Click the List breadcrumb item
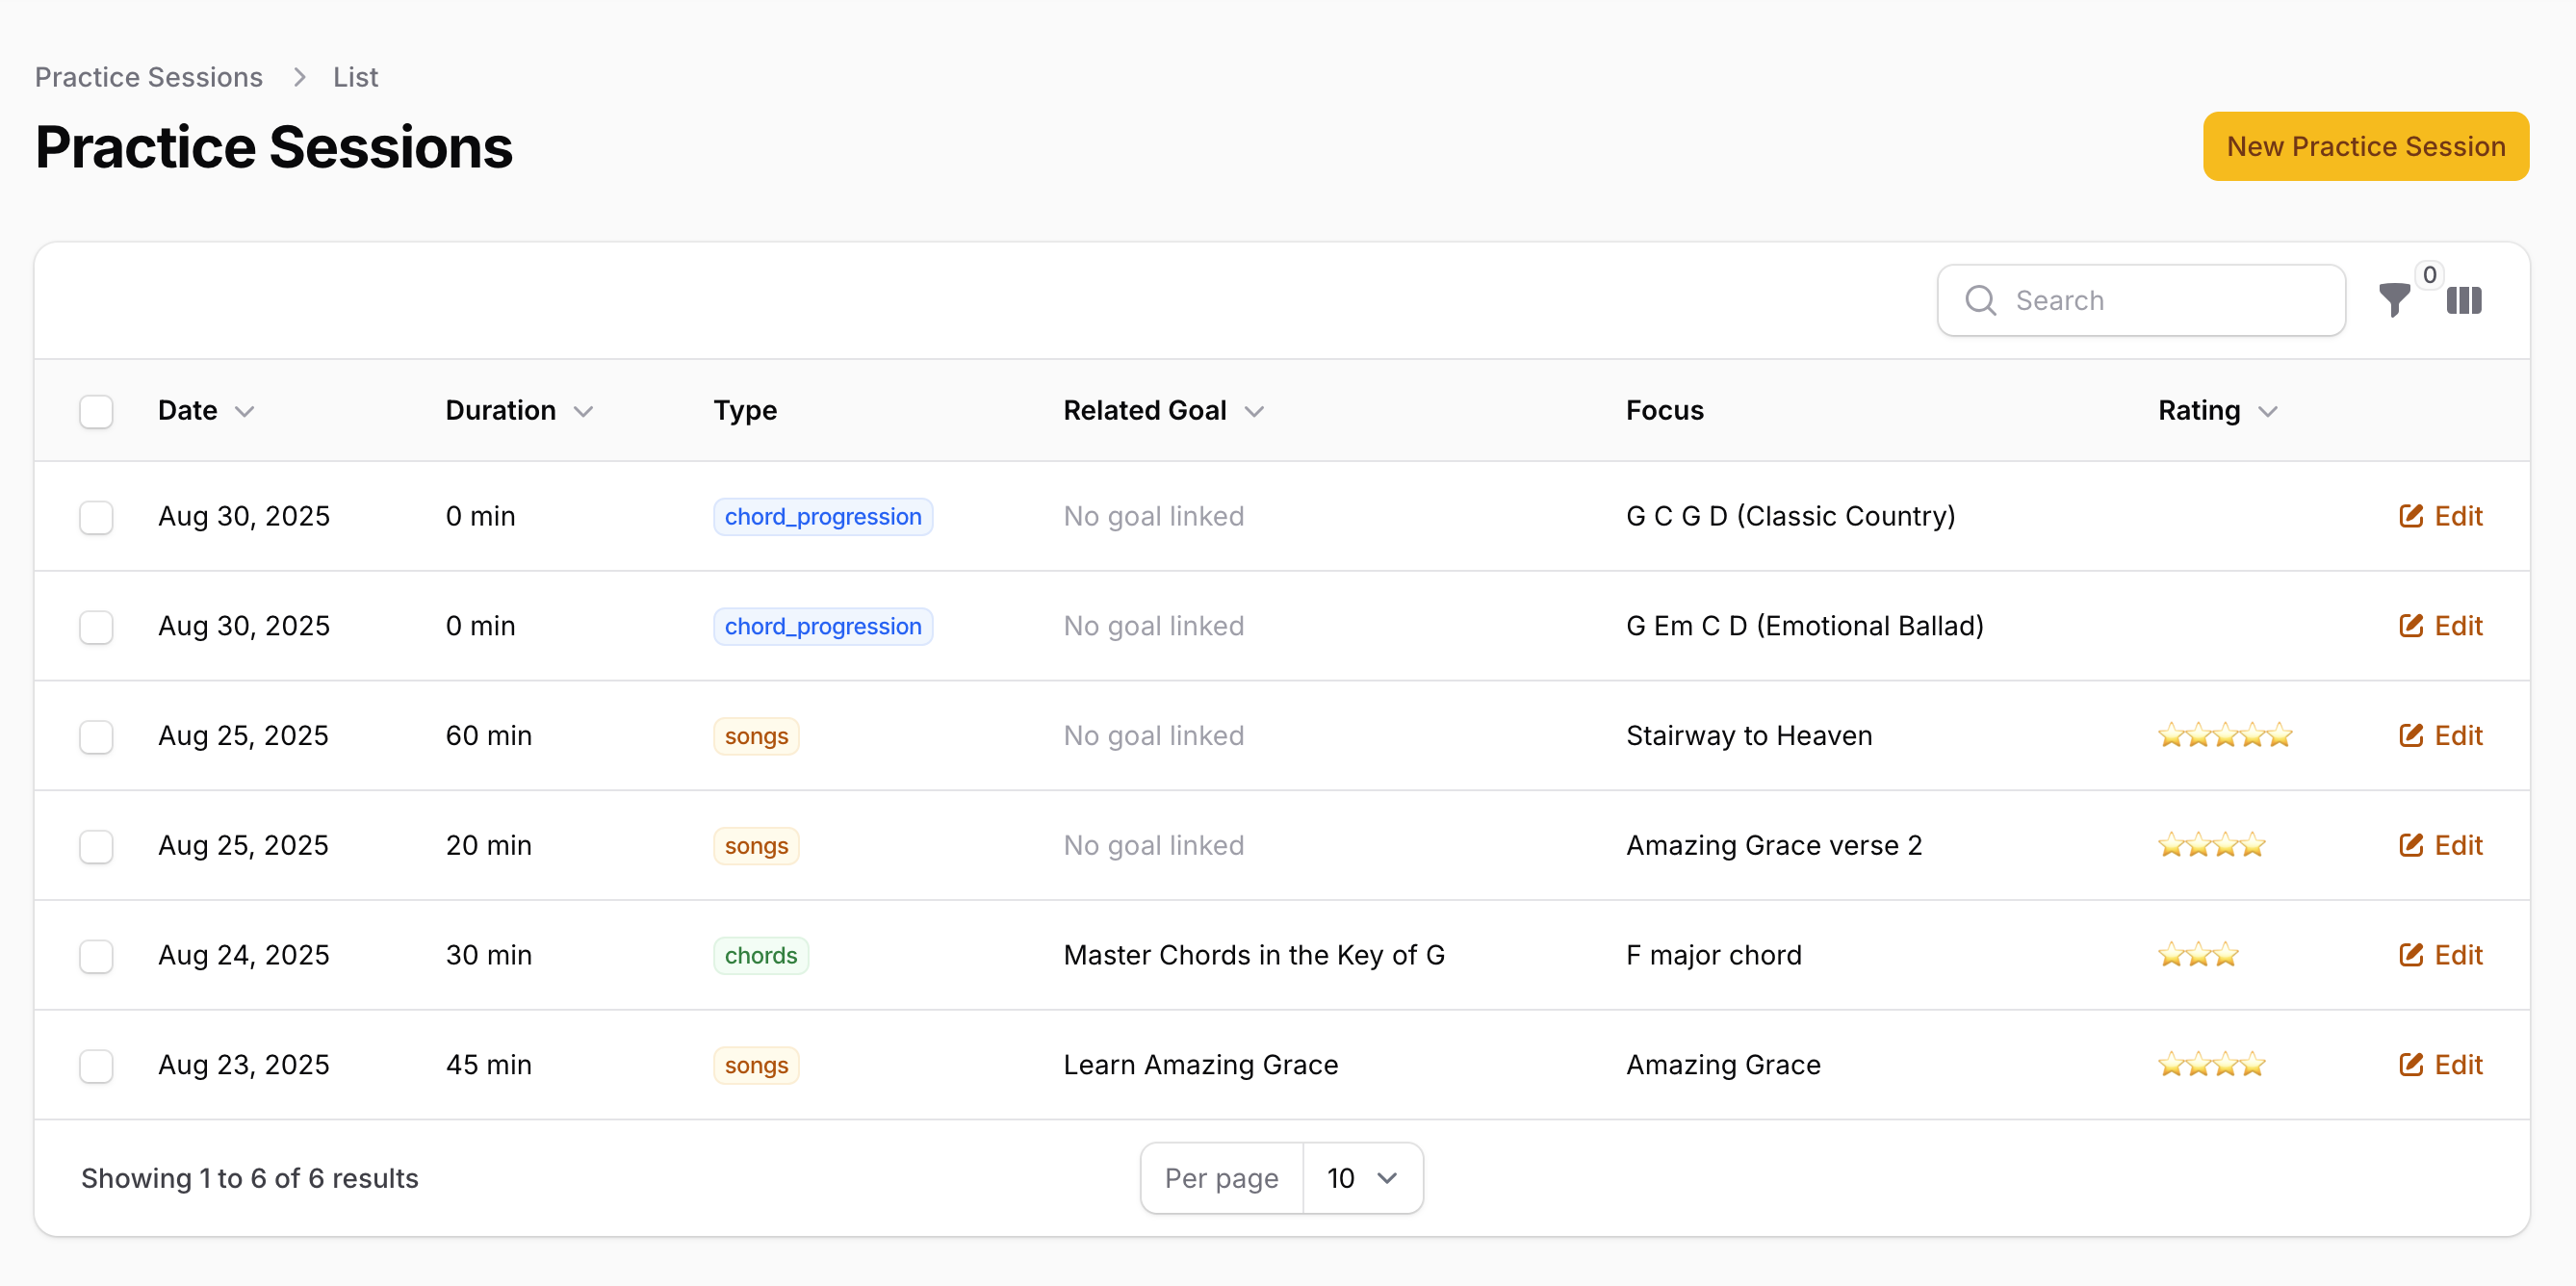 tap(355, 77)
